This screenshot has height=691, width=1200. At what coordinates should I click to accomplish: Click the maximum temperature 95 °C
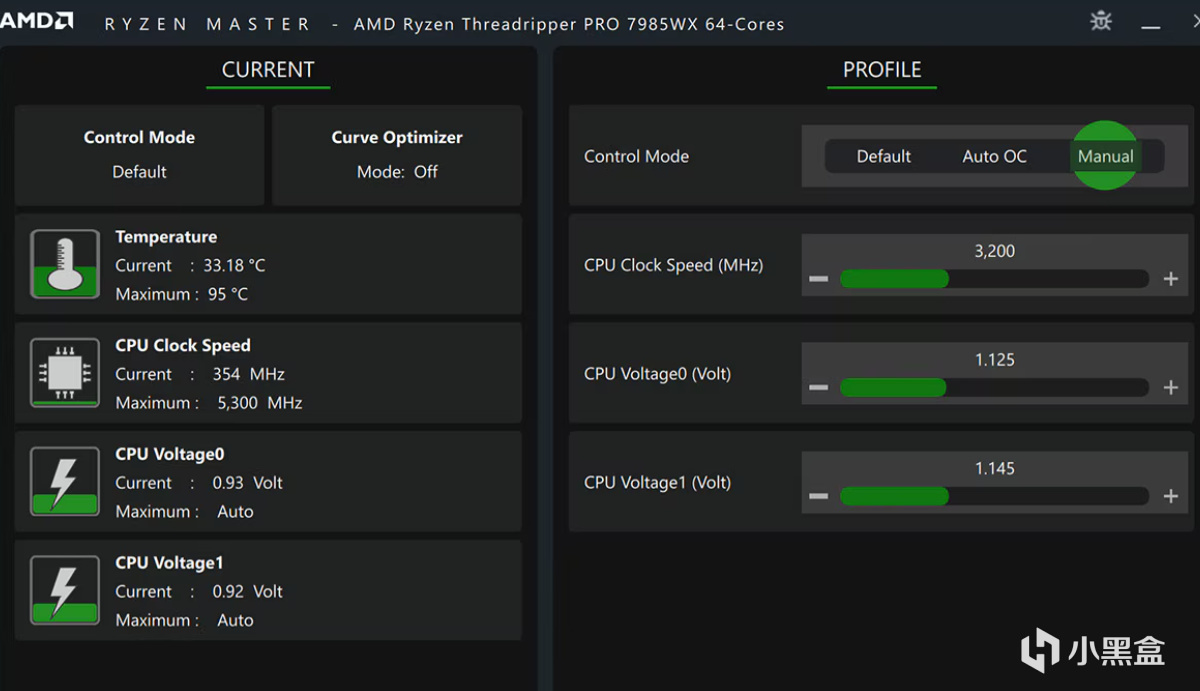pyautogui.click(x=226, y=294)
